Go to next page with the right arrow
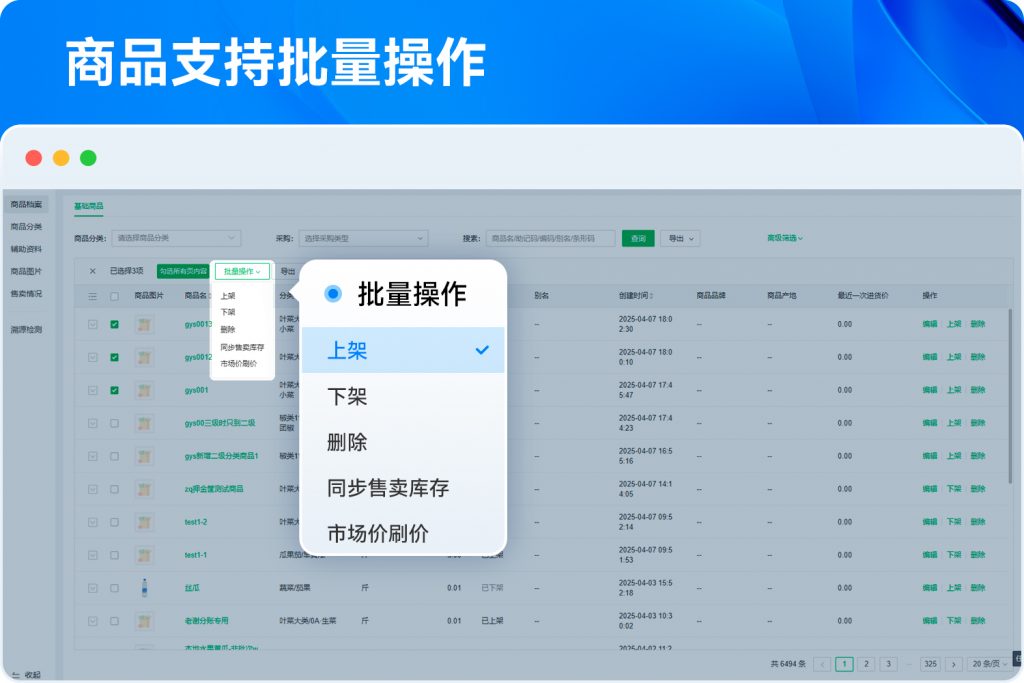Screen dimensions: 1024x683 pos(953,664)
